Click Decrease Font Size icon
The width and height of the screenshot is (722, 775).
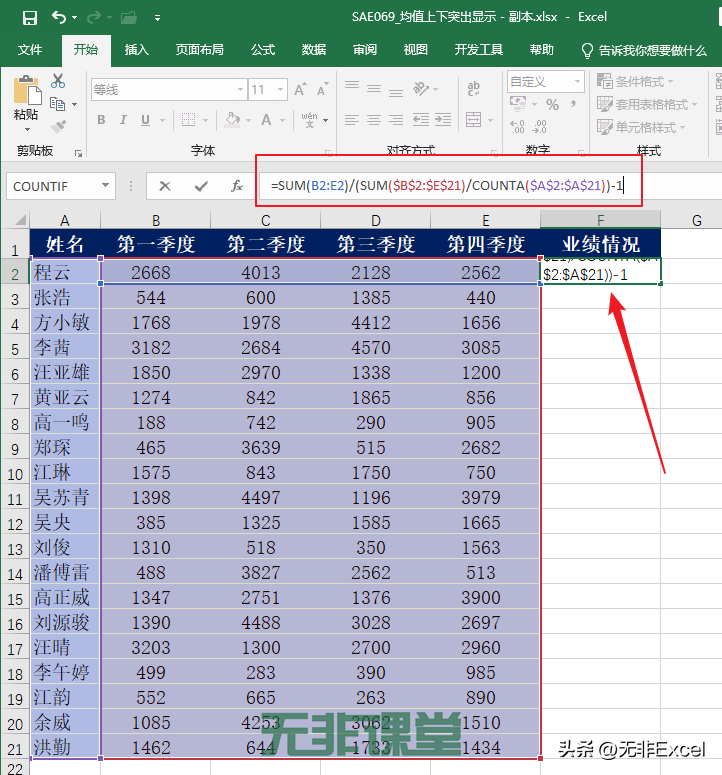322,89
